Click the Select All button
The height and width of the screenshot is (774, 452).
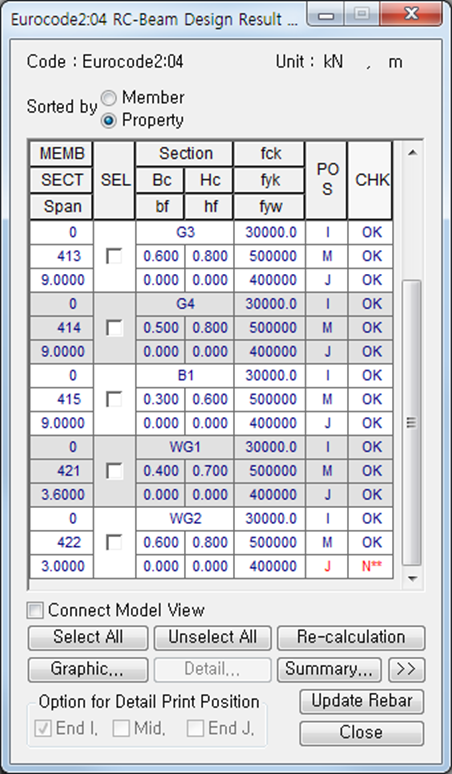88,637
